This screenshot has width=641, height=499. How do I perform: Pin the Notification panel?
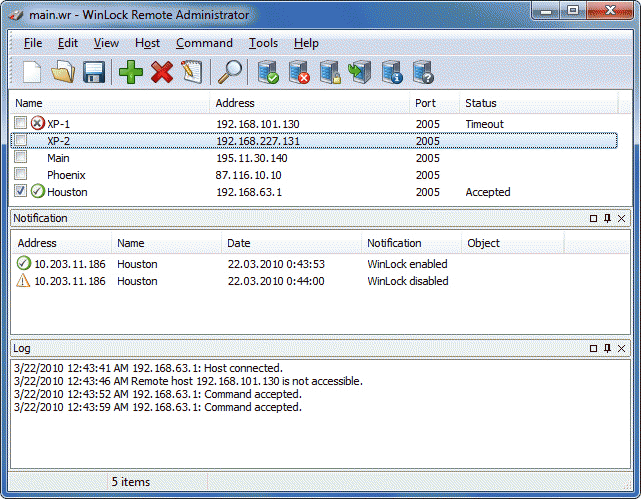pyautogui.click(x=607, y=218)
